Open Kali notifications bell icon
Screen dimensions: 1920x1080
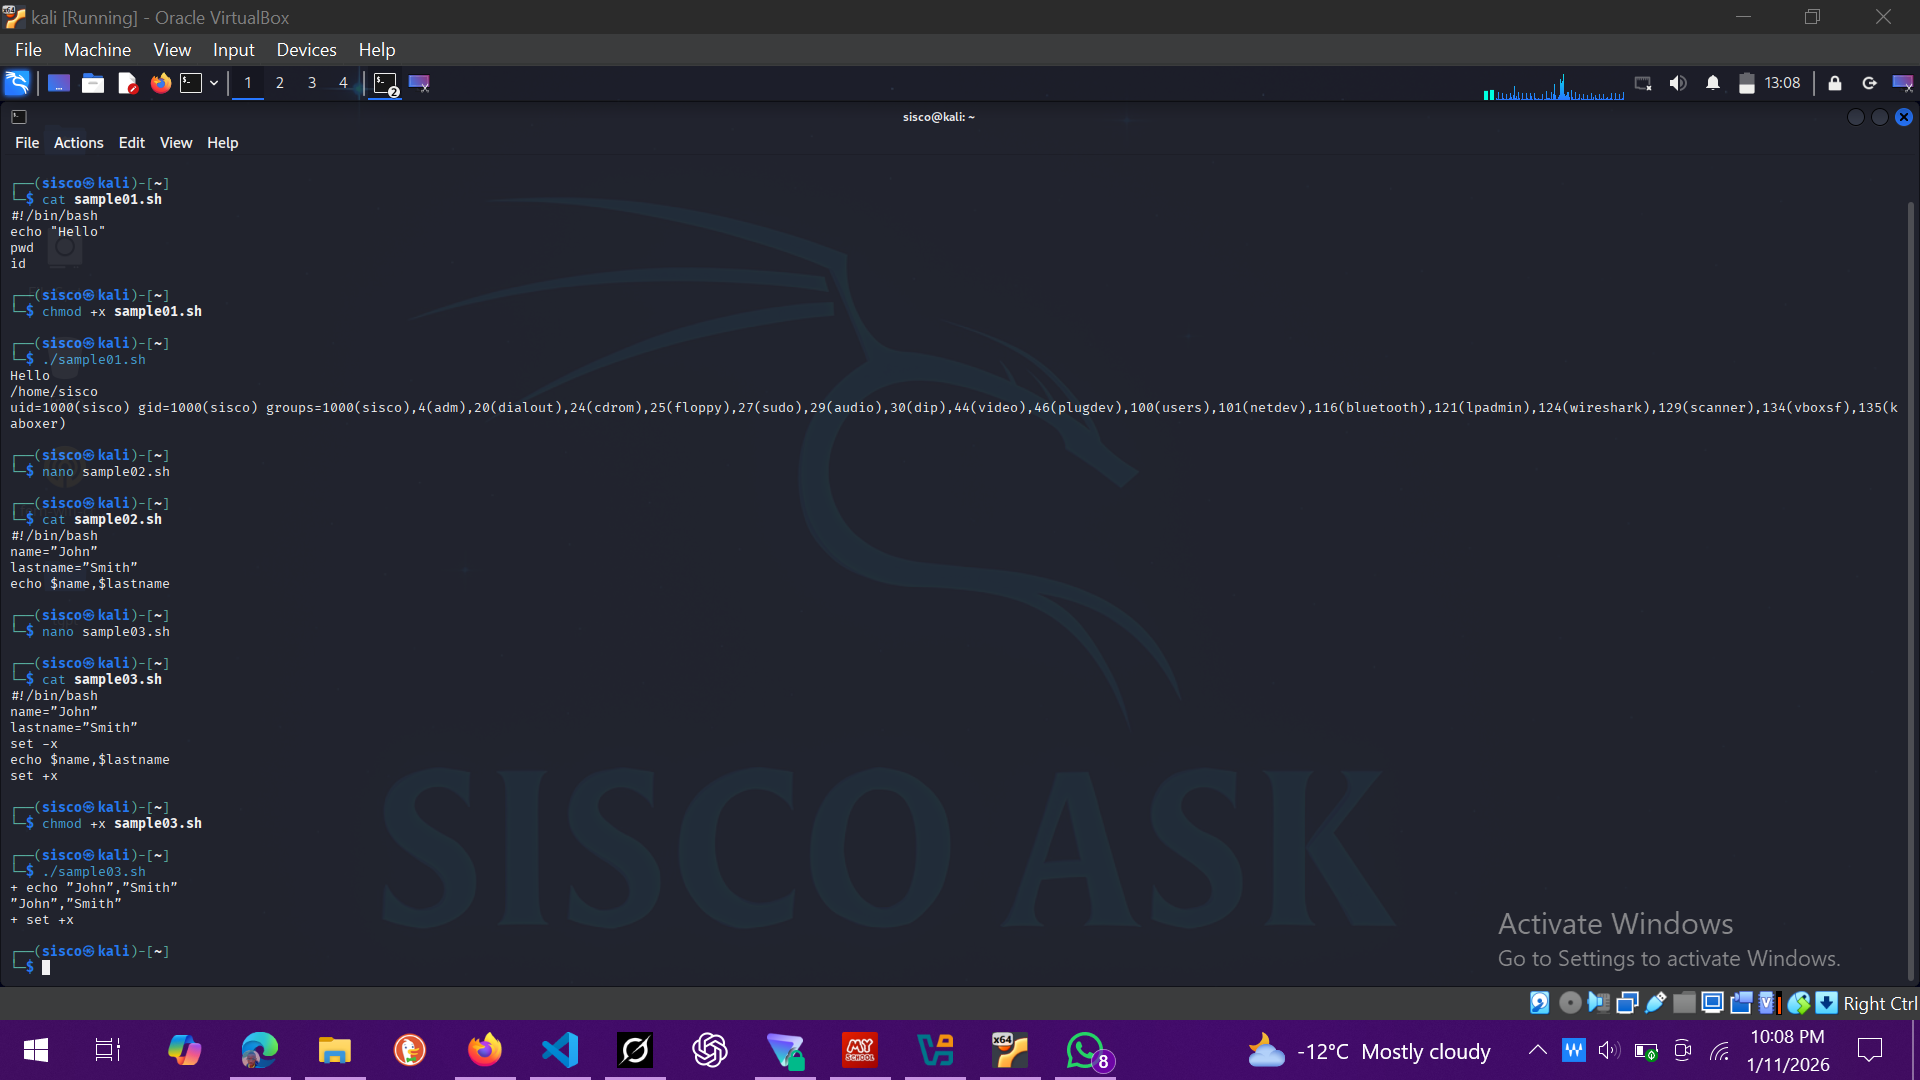(x=1713, y=83)
